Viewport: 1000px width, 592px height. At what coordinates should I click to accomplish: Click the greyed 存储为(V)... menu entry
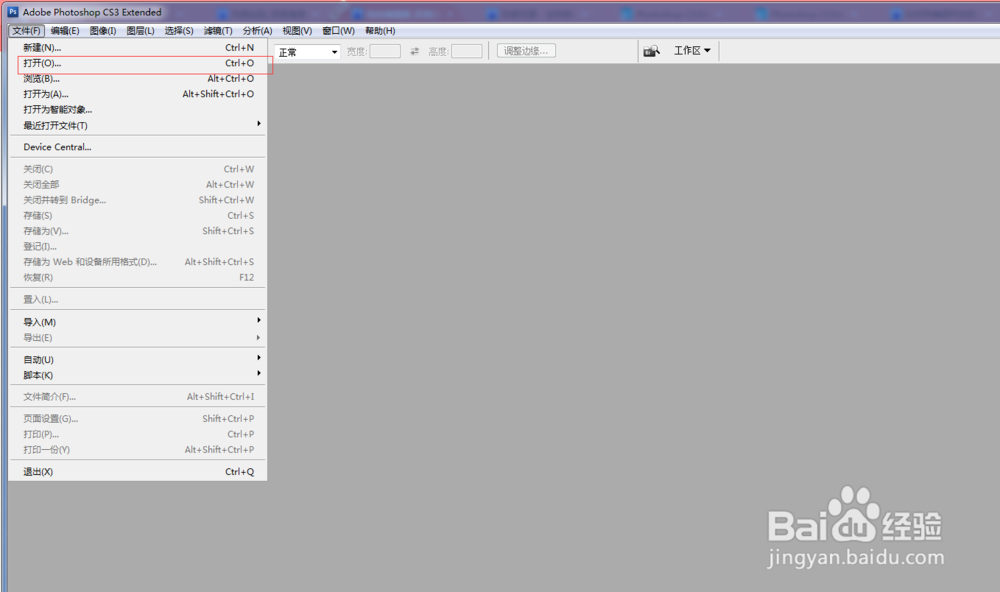point(138,231)
